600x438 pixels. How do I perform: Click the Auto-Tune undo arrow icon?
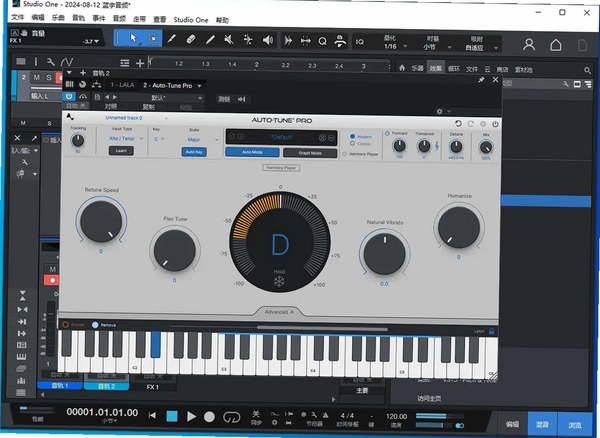tap(458, 124)
